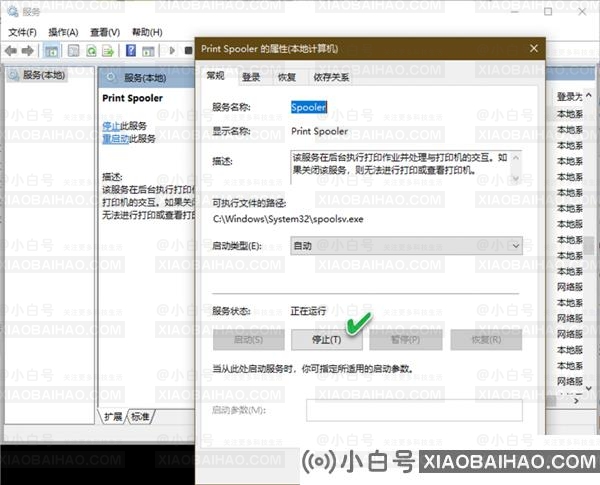Switch to 标准 view tab at bottom

point(140,416)
